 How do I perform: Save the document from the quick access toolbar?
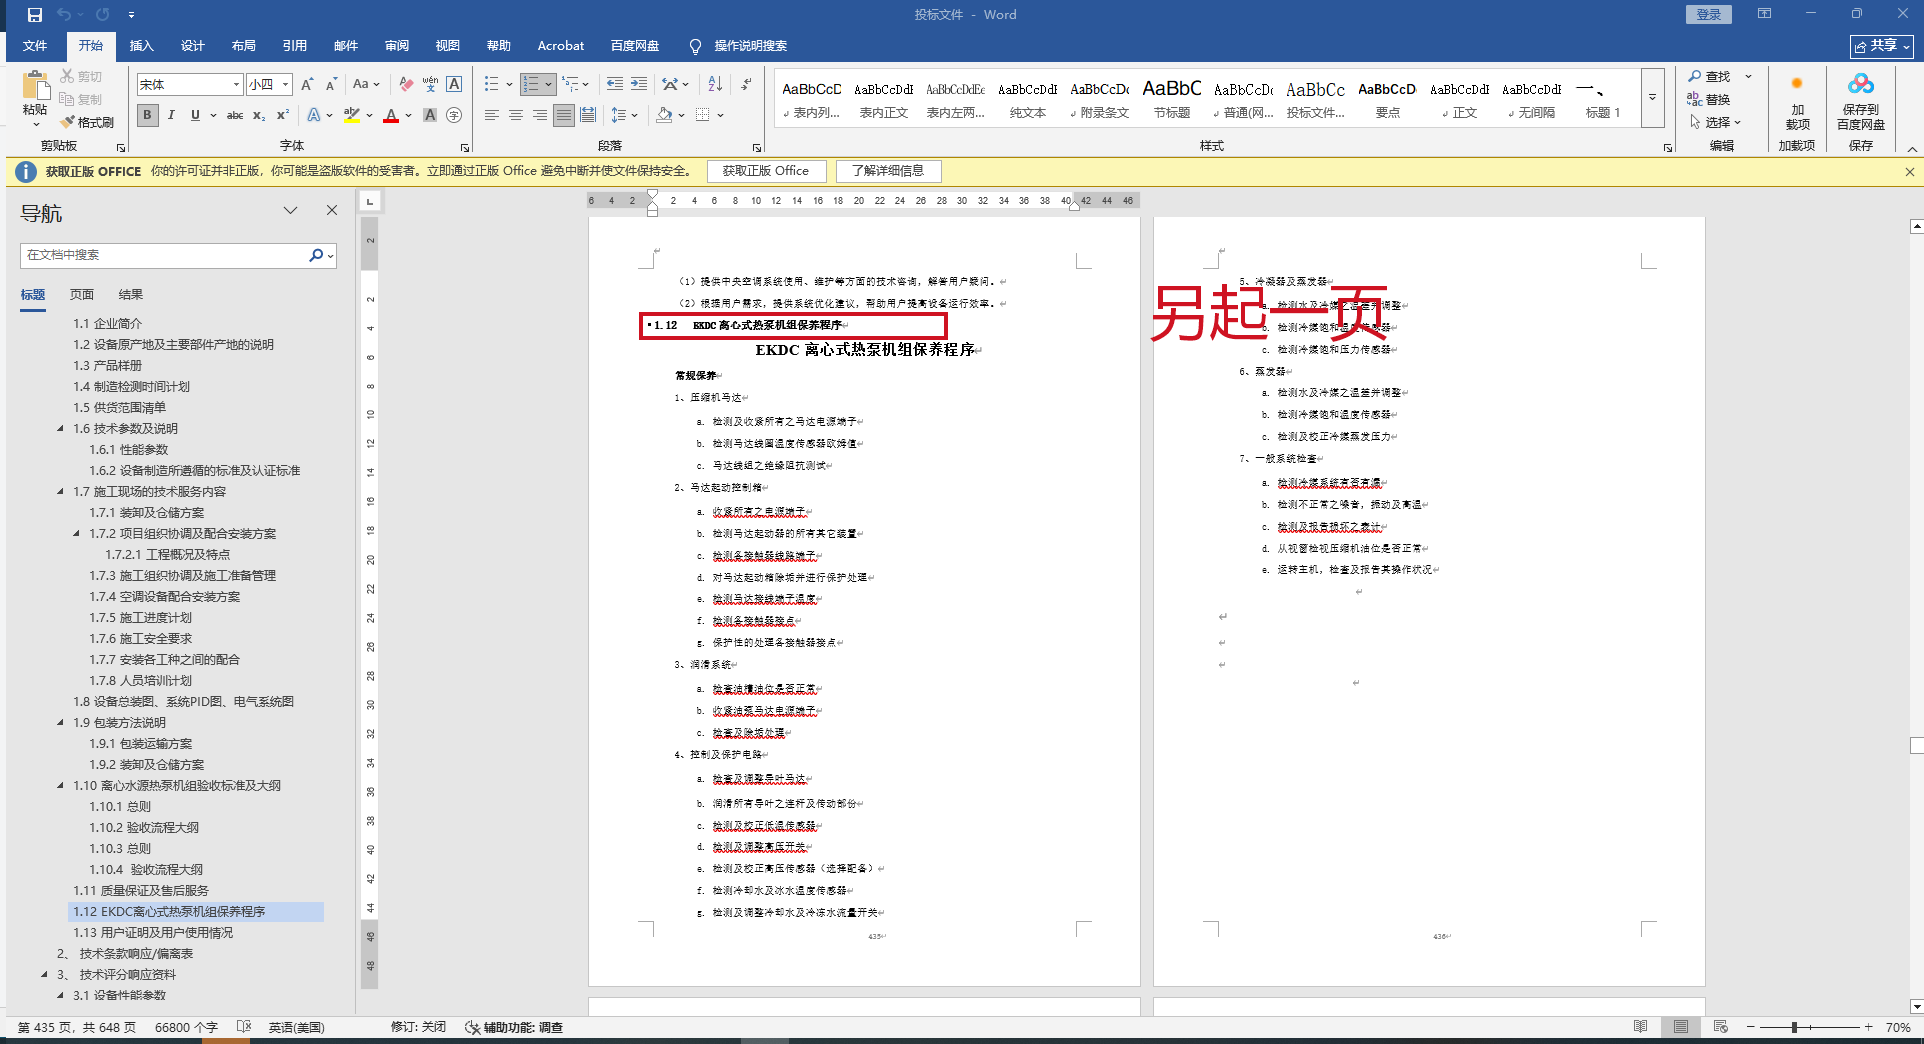35,15
